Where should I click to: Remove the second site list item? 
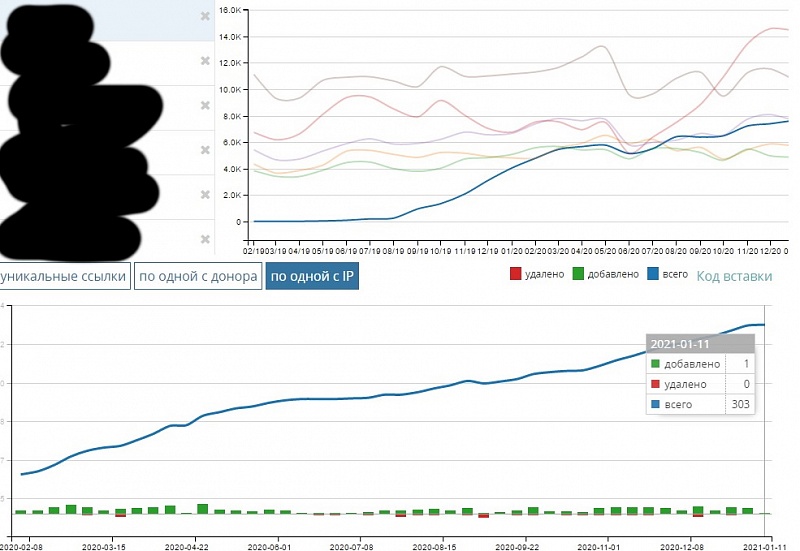[205, 61]
